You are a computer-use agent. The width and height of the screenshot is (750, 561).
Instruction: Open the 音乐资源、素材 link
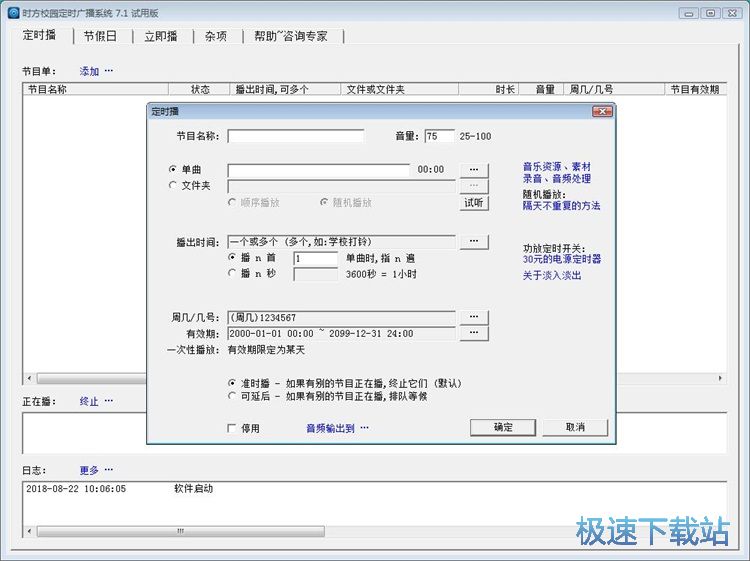(557, 167)
